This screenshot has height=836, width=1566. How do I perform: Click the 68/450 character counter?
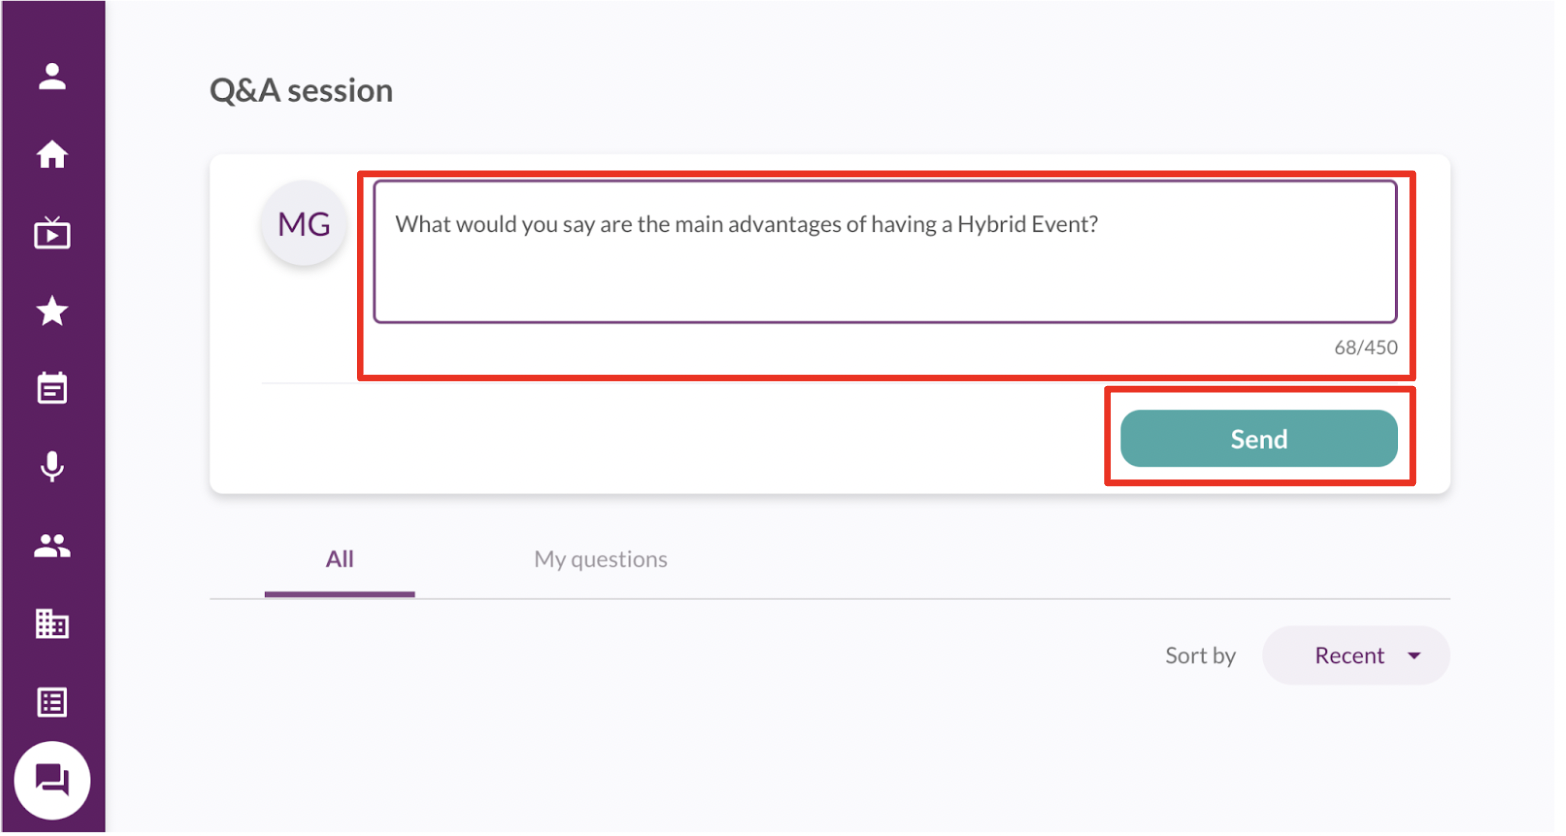click(x=1366, y=348)
